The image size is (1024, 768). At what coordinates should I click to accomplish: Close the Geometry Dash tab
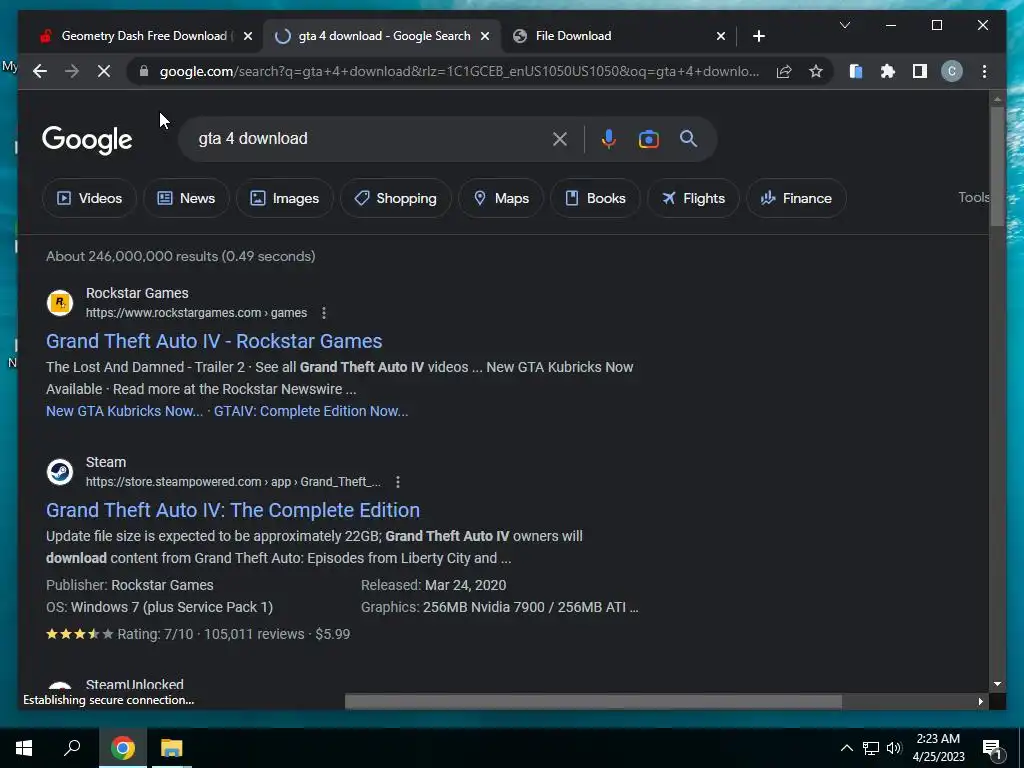(248, 37)
